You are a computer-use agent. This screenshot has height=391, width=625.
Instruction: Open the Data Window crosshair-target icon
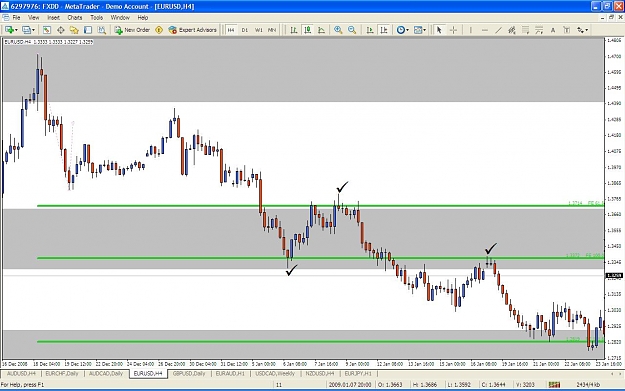(61, 30)
